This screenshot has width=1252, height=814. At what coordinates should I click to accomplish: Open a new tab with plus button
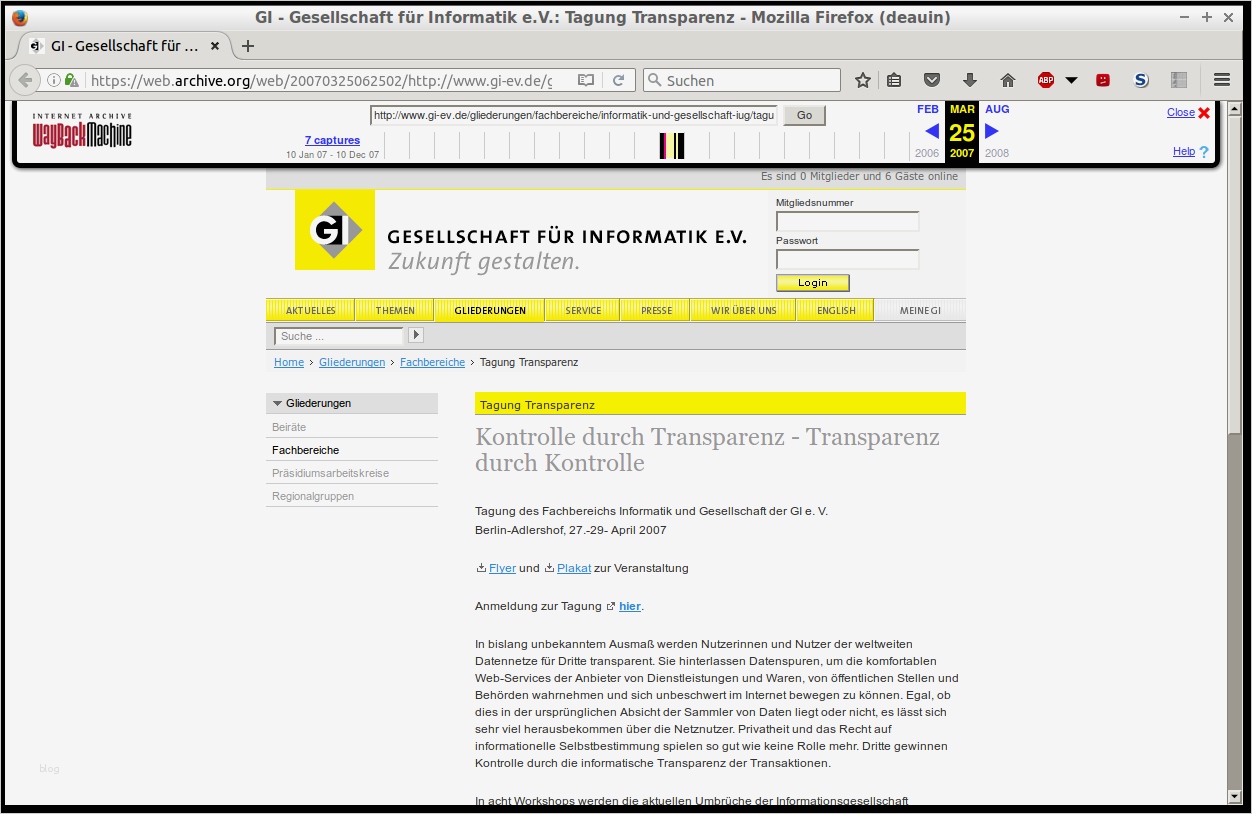click(x=248, y=46)
